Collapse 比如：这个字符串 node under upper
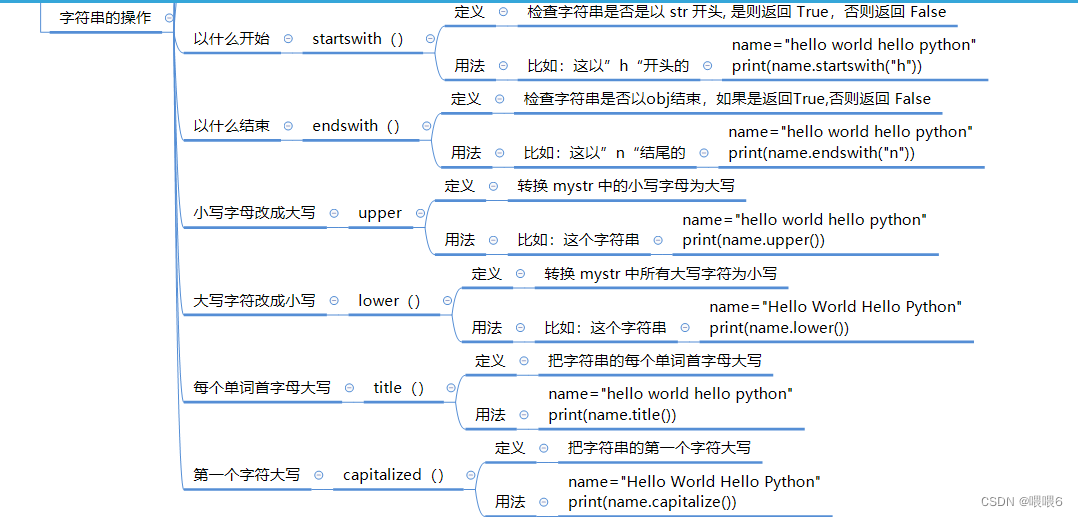 [658, 241]
